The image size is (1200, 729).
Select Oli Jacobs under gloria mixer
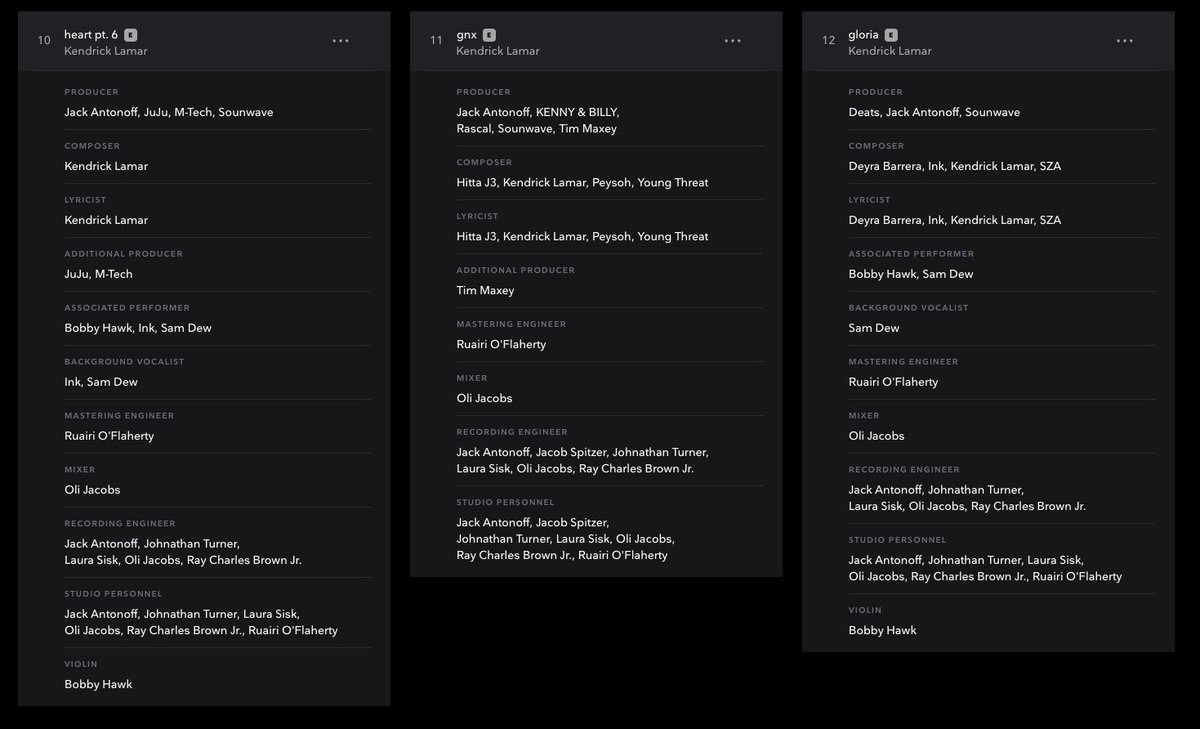[x=876, y=436]
